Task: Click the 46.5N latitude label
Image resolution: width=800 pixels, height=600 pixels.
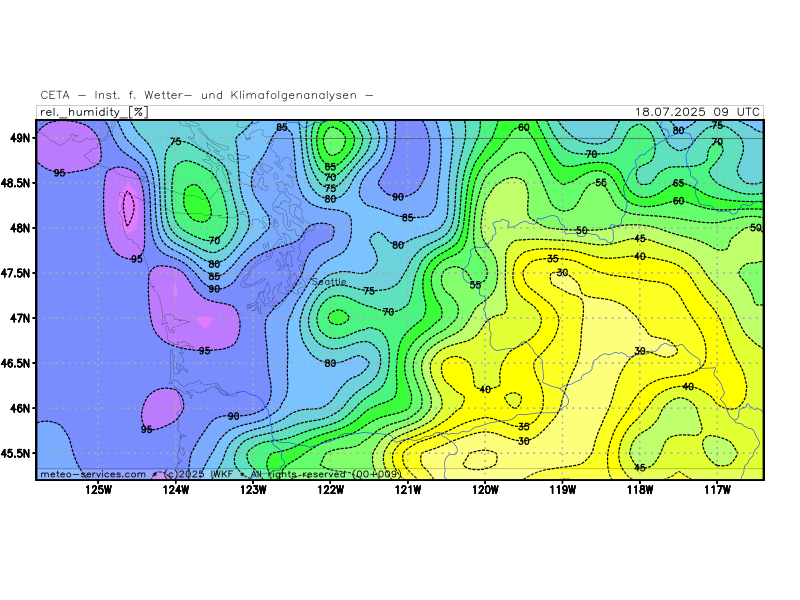Action: coord(15,363)
